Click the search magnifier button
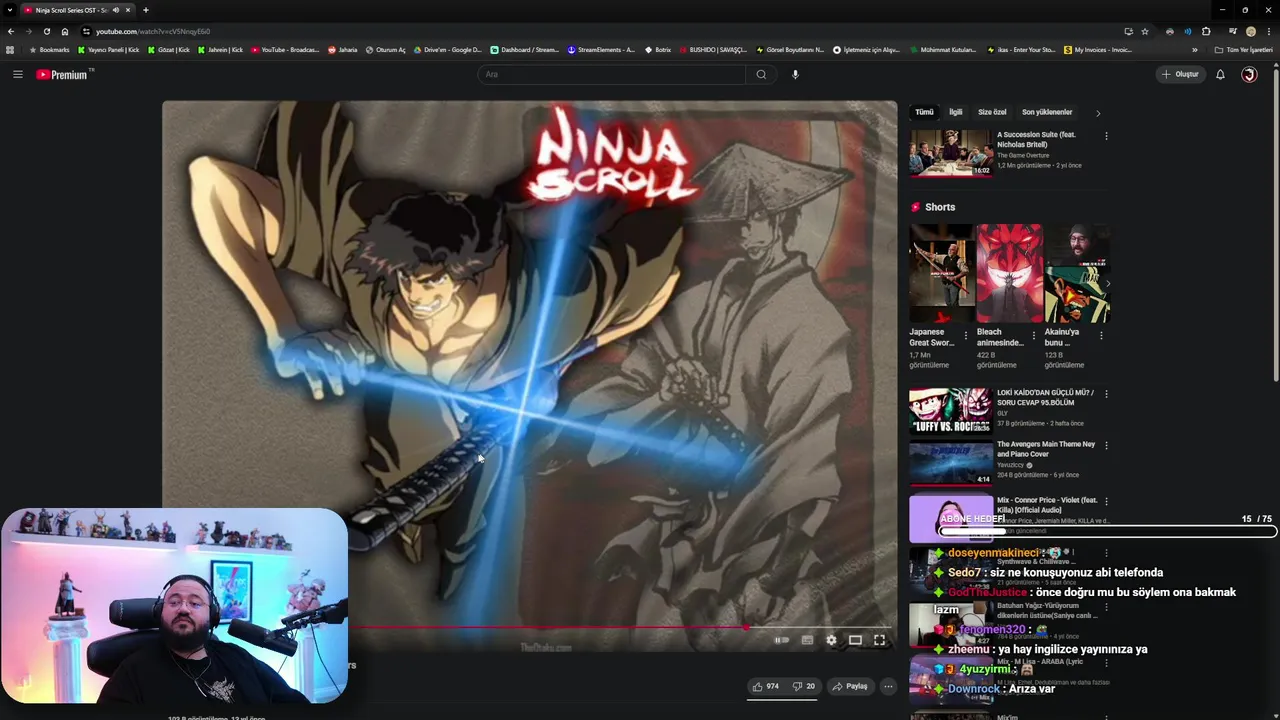 click(x=761, y=74)
